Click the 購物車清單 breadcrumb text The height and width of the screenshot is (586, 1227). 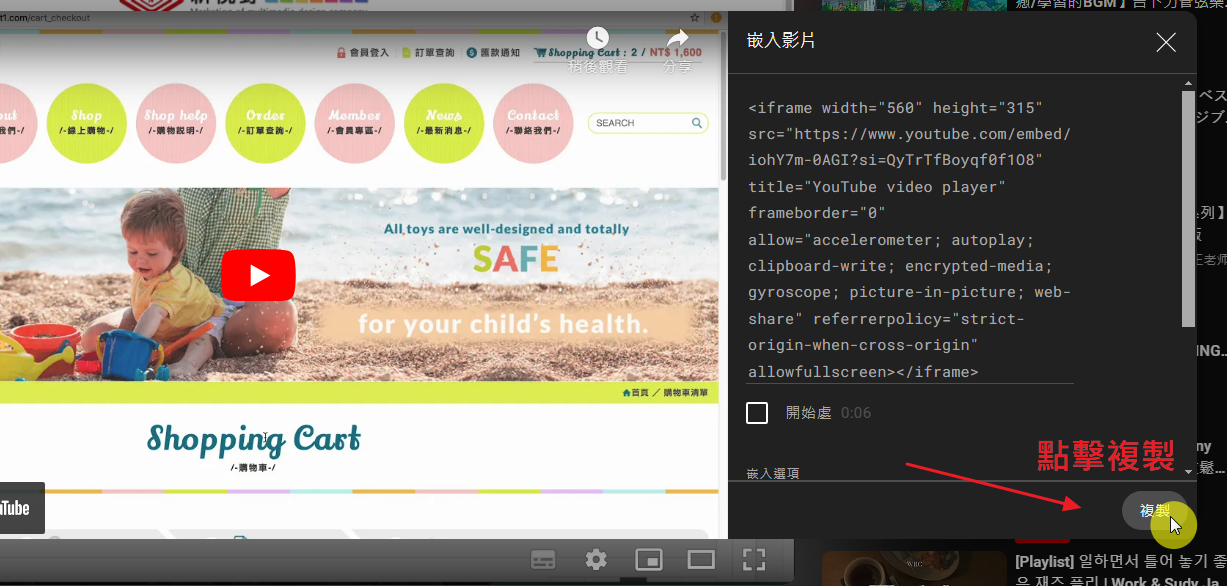(685, 393)
